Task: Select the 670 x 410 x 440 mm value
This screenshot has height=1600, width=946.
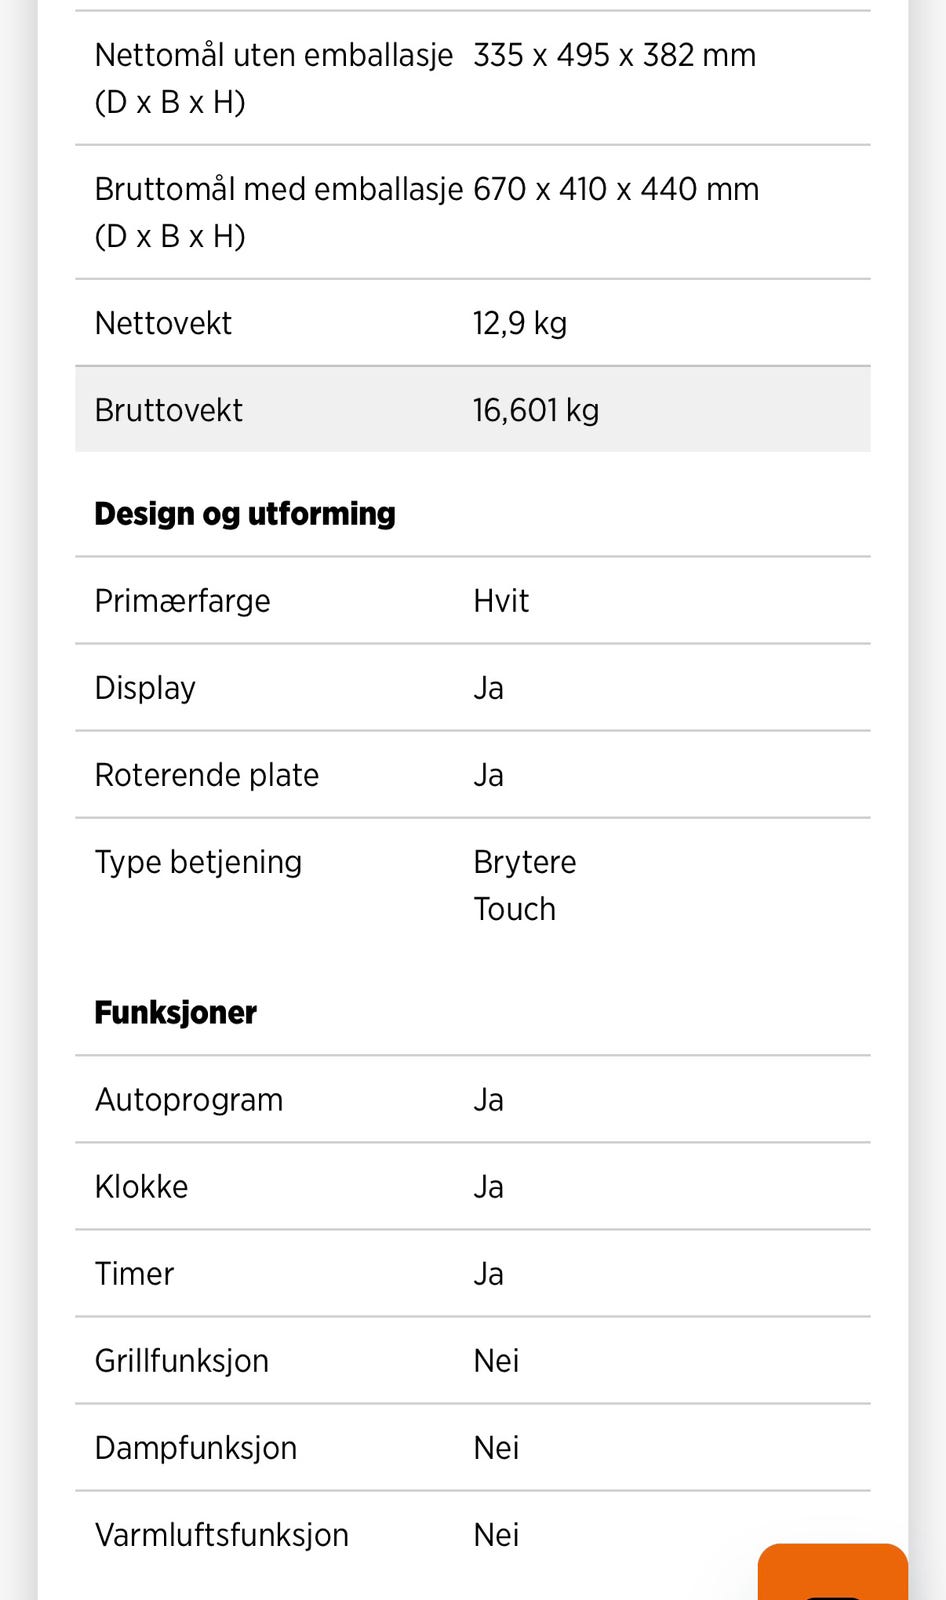Action: click(616, 189)
